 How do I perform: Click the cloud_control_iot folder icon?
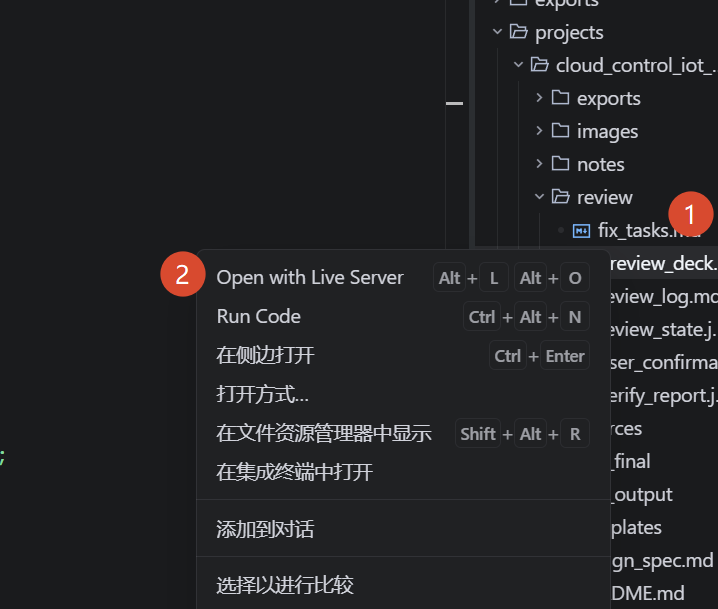tap(540, 65)
